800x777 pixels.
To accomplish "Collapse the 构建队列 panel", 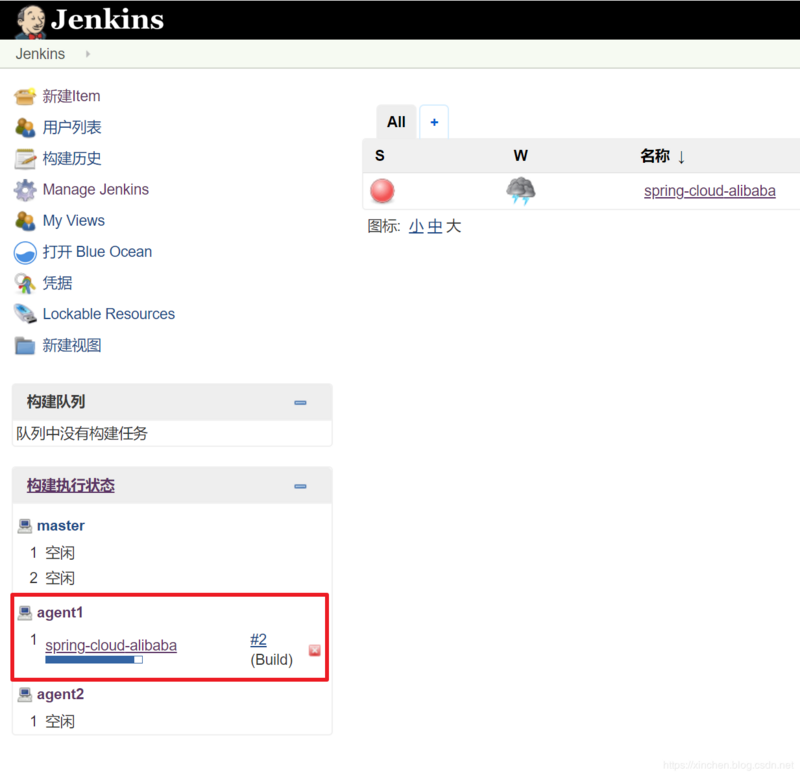I will (x=300, y=401).
